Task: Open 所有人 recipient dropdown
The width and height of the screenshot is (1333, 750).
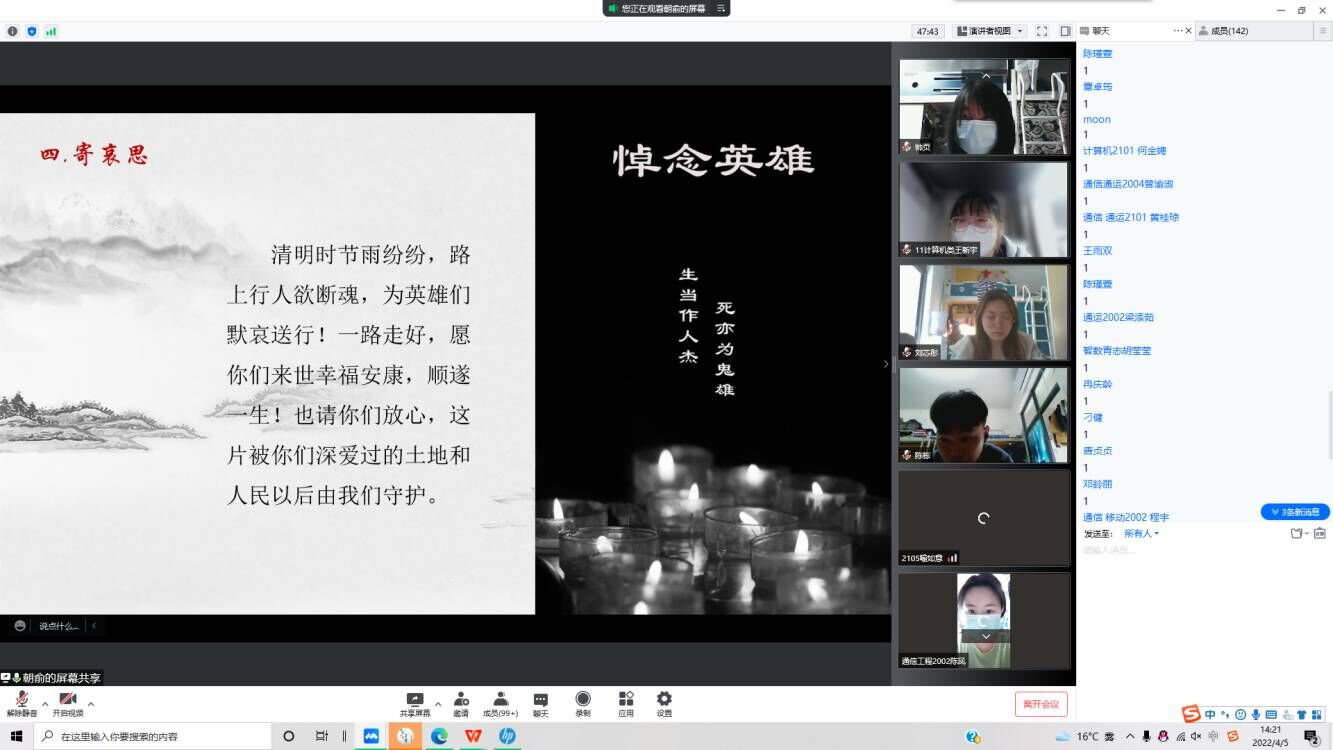Action: tap(1141, 533)
